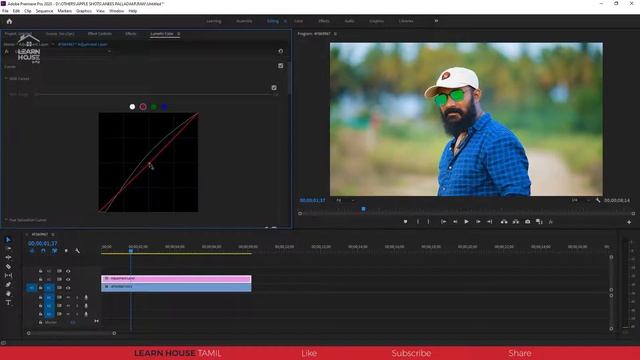The width and height of the screenshot is (640, 360).
Task: Click the Comparison View button
Action: coord(539,222)
